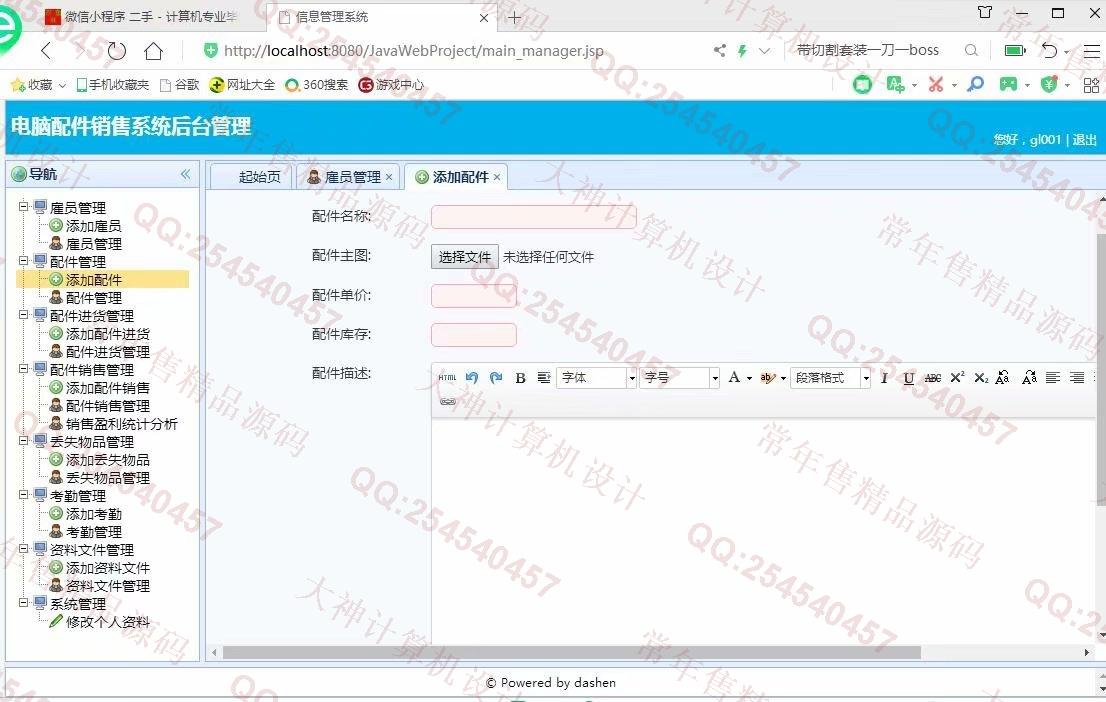
Task: Open the HTML source view in editor
Action: (x=447, y=377)
